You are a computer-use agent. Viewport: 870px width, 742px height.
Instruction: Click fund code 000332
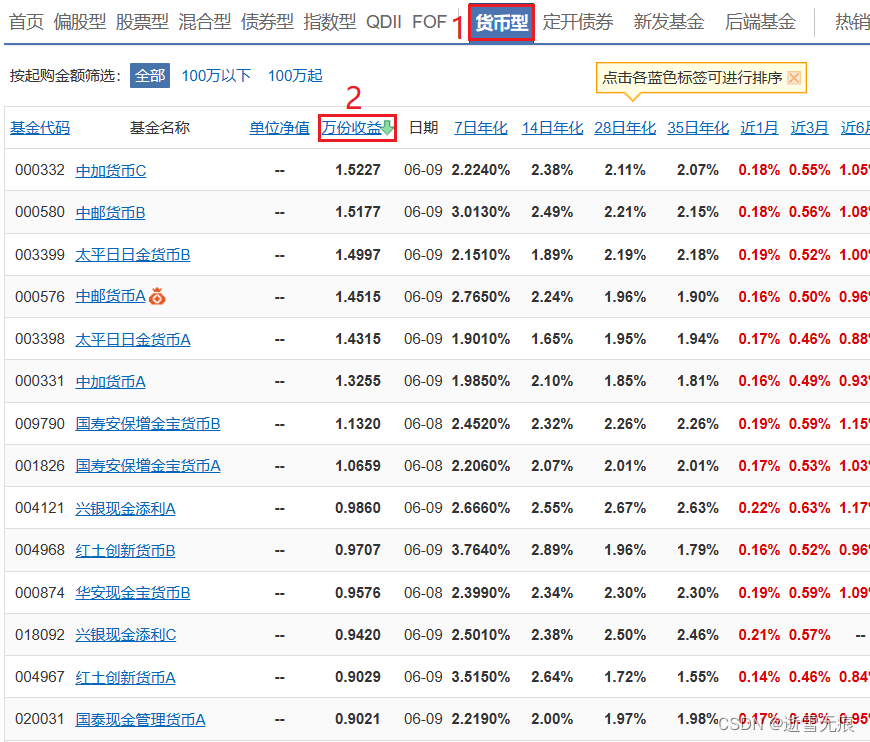pos(39,170)
